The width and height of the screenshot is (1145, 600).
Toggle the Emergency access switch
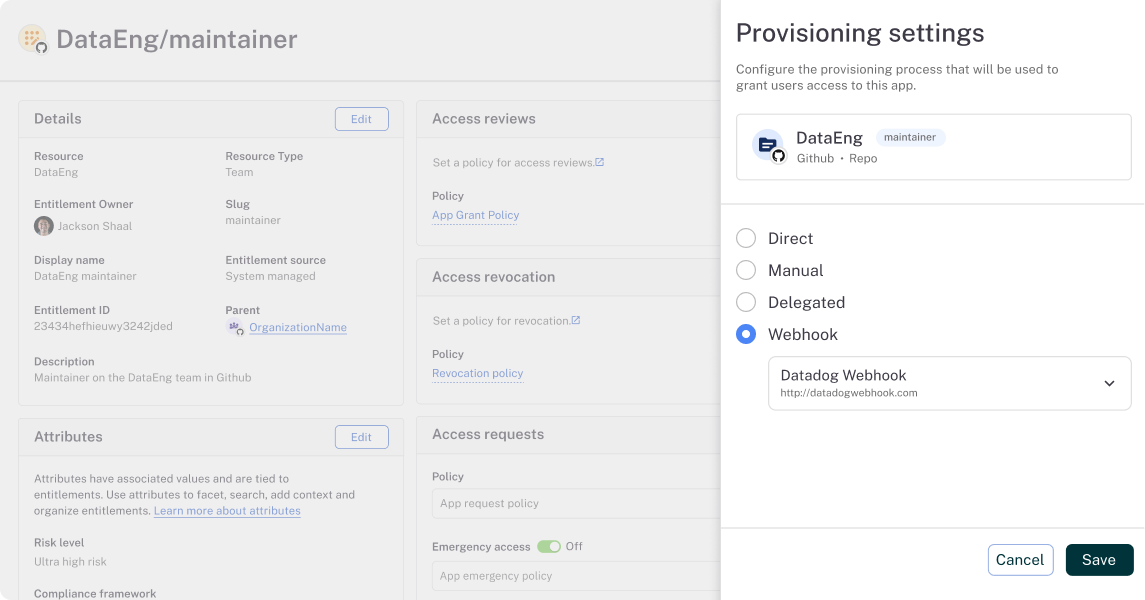549,547
